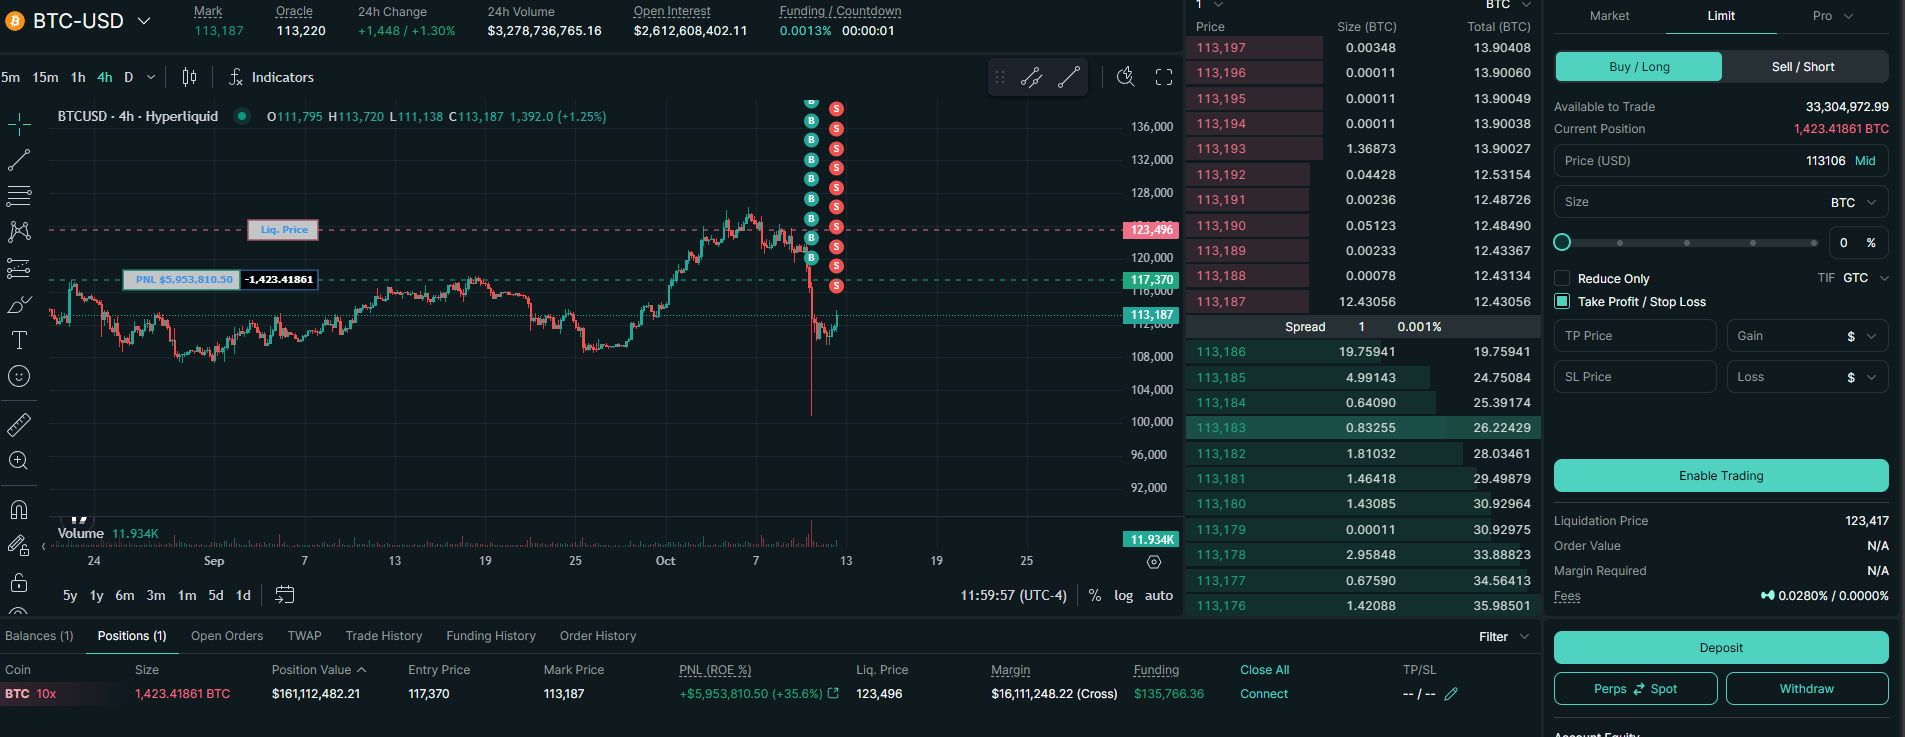Click the Enable Trading button
The height and width of the screenshot is (737, 1905).
(1720, 476)
